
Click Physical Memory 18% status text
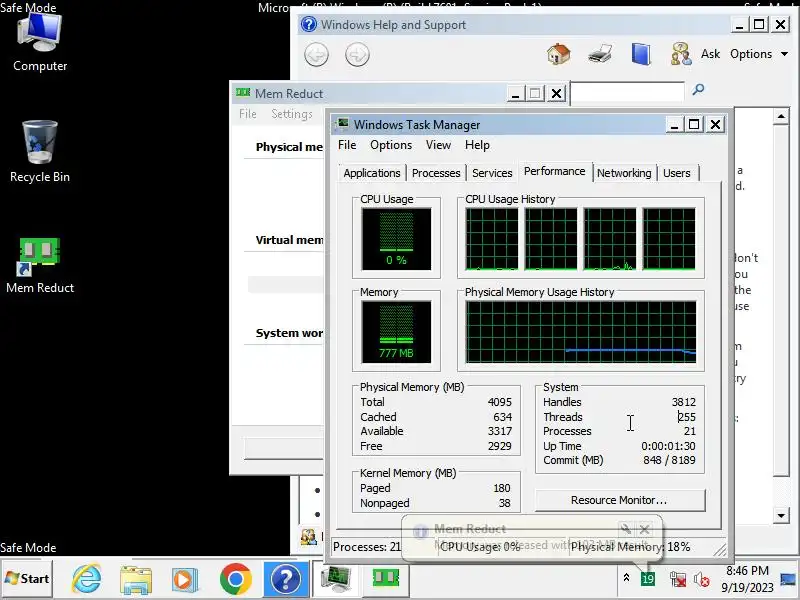(630, 547)
